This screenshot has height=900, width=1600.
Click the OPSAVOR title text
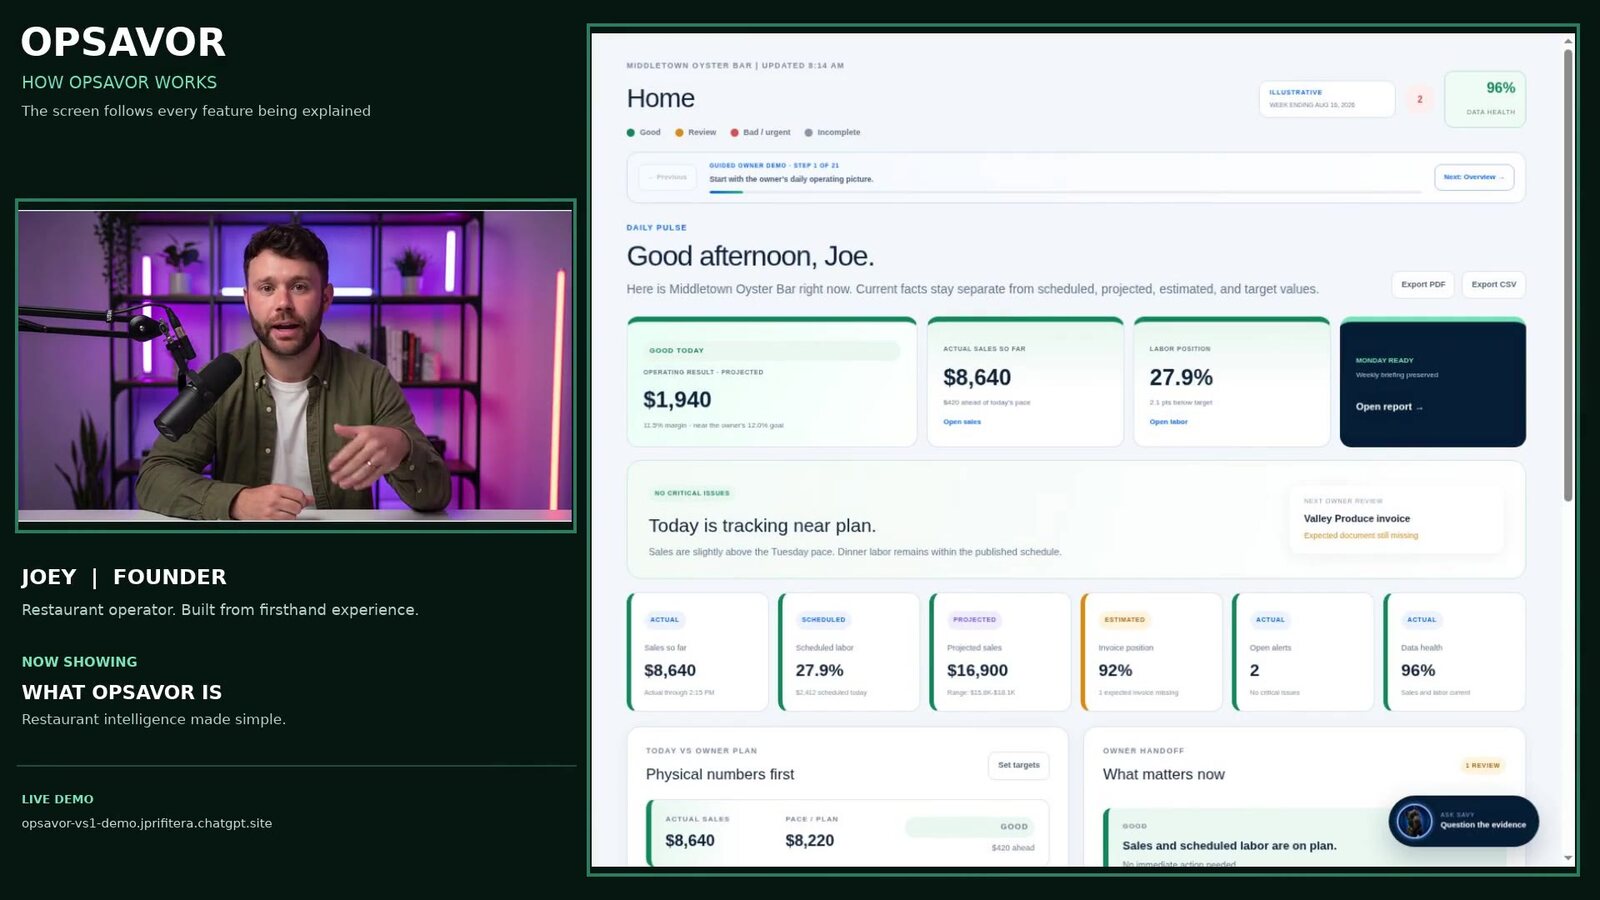124,42
